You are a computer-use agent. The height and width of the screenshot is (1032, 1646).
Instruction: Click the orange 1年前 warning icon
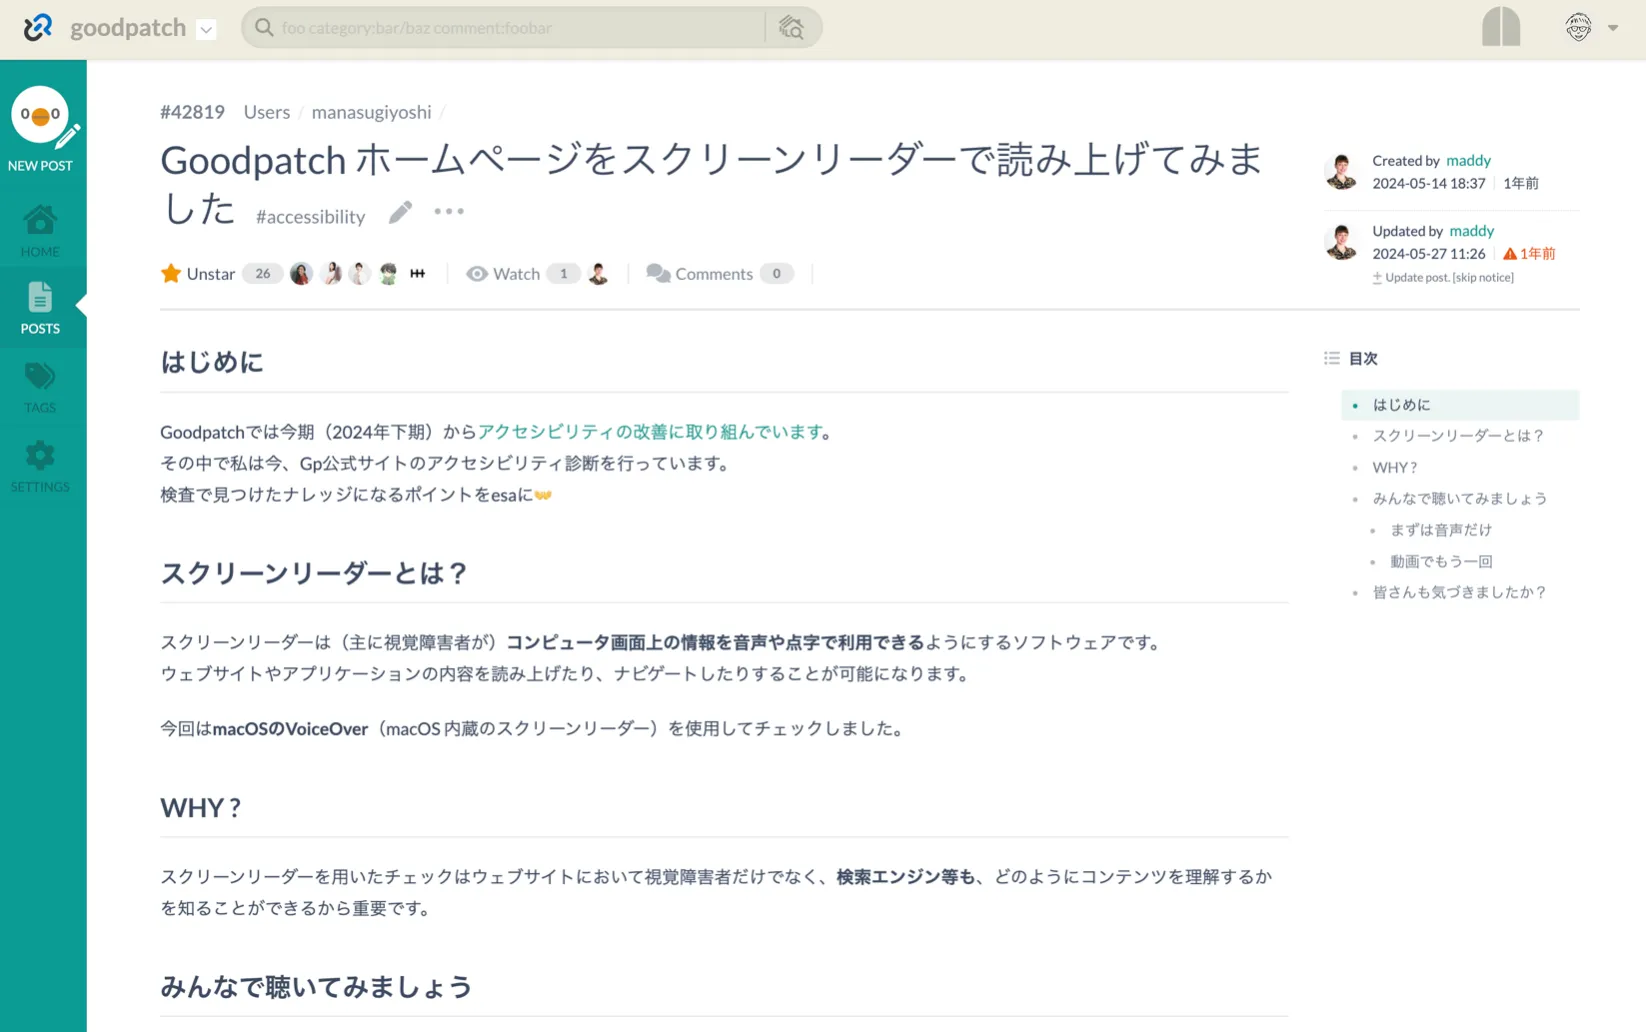1510,254
